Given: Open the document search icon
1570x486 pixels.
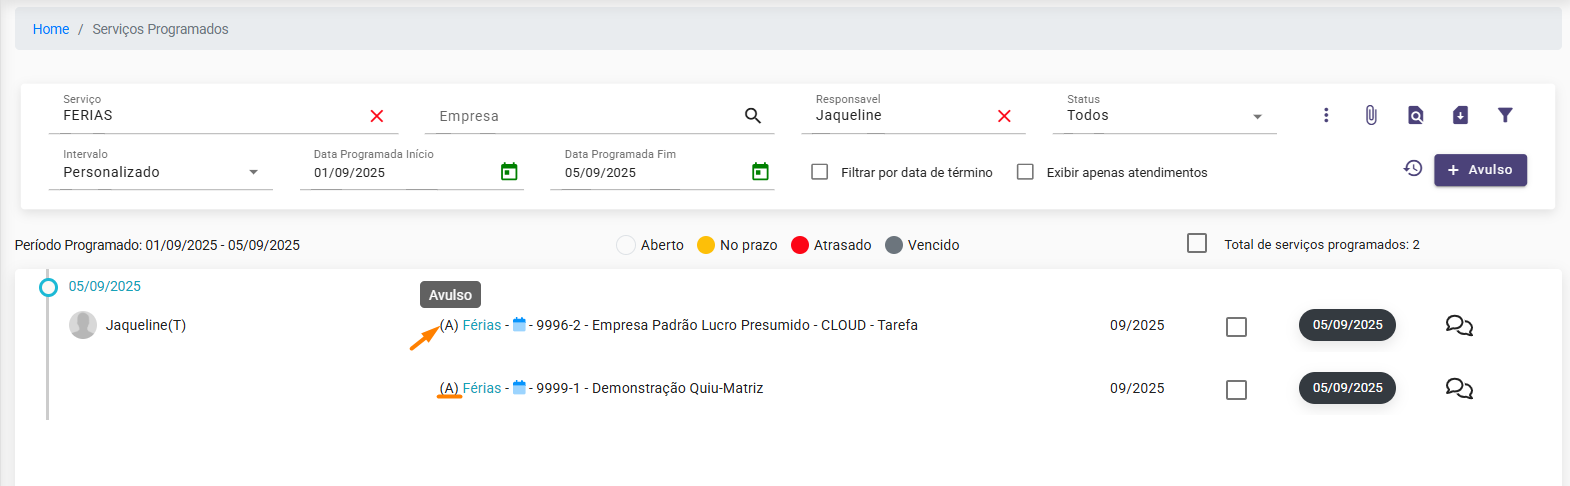Looking at the screenshot, I should tap(1415, 115).
